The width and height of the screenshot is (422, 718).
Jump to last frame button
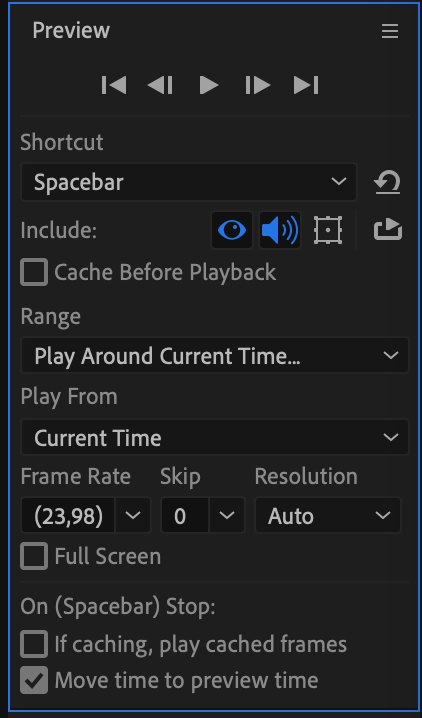[x=306, y=86]
